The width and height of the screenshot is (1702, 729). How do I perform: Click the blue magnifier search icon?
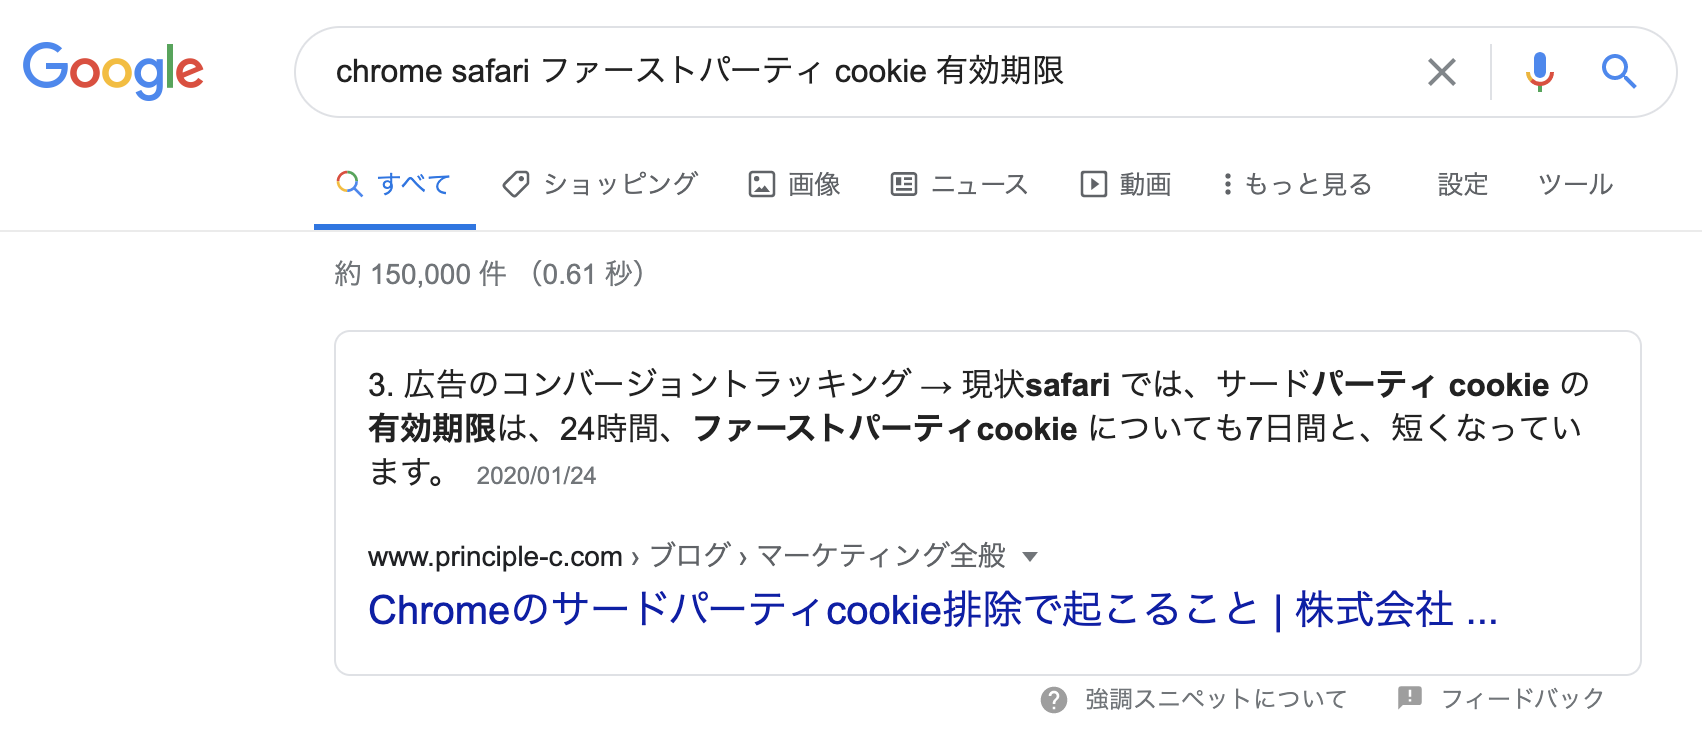click(1618, 72)
